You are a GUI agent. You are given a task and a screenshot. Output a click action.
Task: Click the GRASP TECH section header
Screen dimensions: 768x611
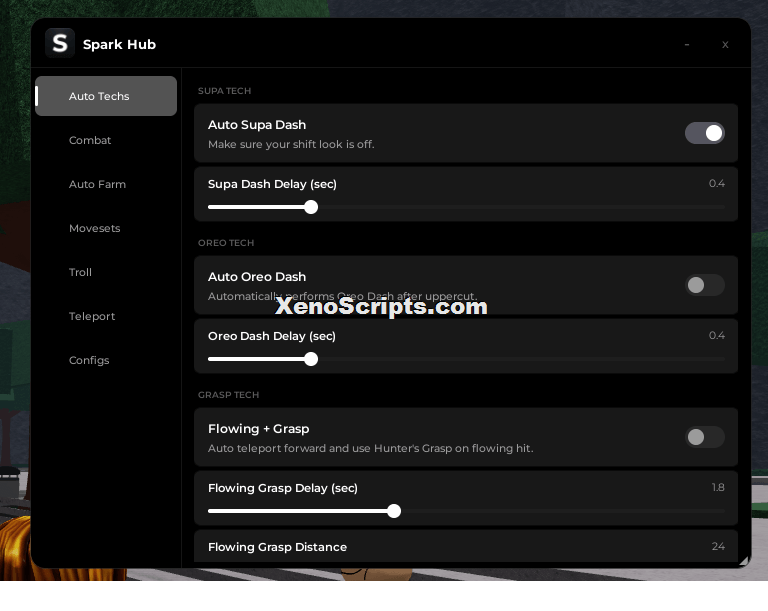click(228, 395)
